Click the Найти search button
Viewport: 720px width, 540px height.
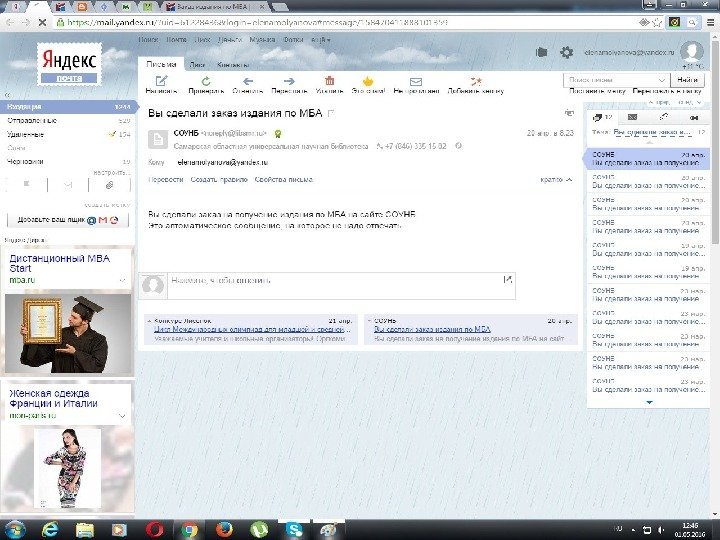[x=687, y=80]
